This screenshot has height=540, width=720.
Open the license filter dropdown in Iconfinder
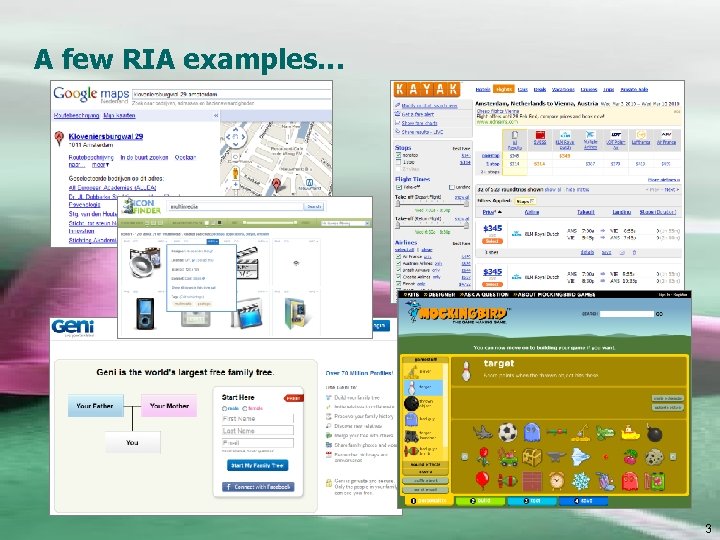[x=346, y=223]
